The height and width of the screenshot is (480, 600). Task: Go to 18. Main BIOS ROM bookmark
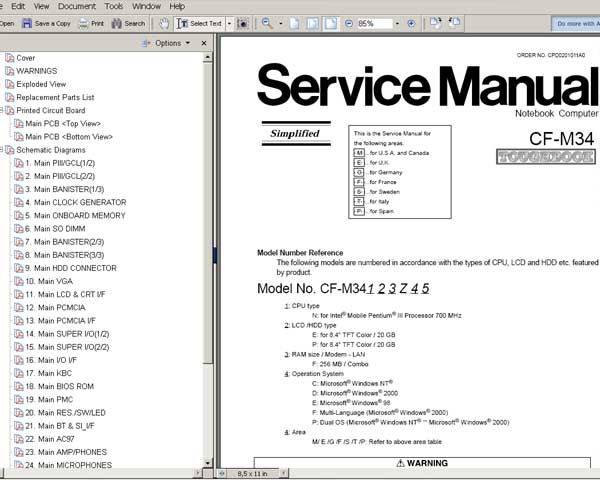[x=59, y=387]
